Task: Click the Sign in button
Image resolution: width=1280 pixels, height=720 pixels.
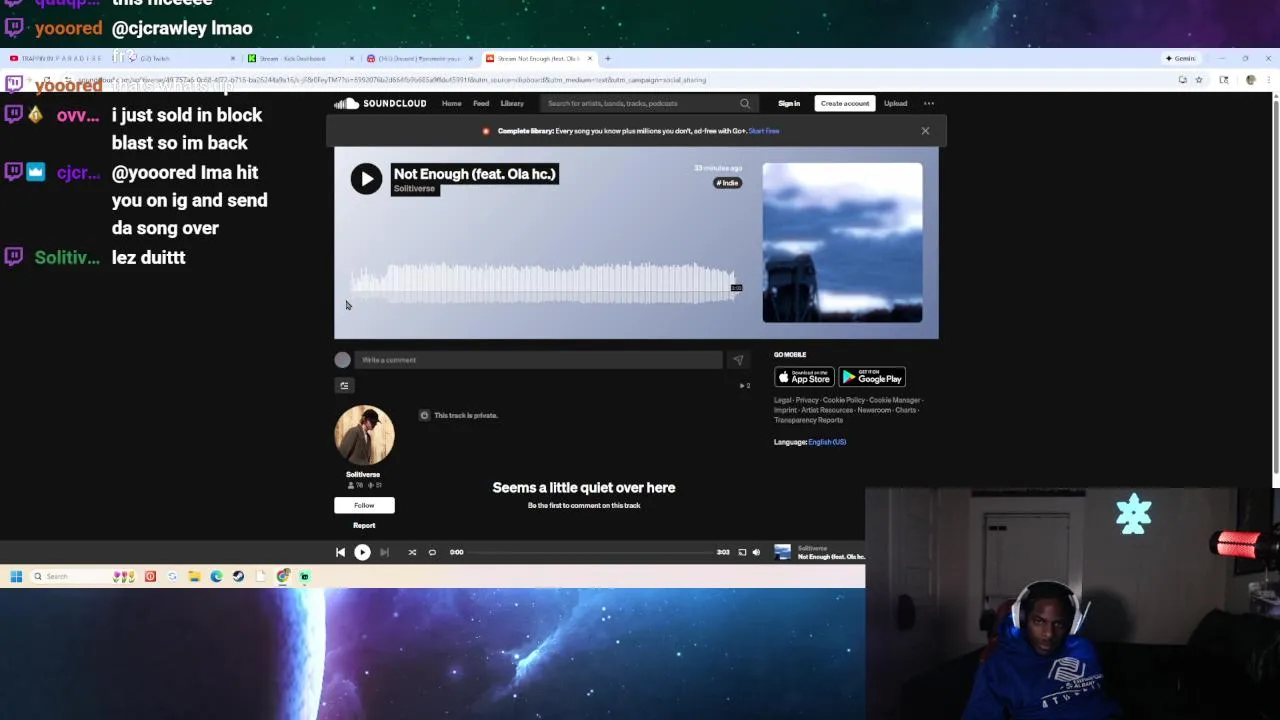Action: click(x=789, y=103)
